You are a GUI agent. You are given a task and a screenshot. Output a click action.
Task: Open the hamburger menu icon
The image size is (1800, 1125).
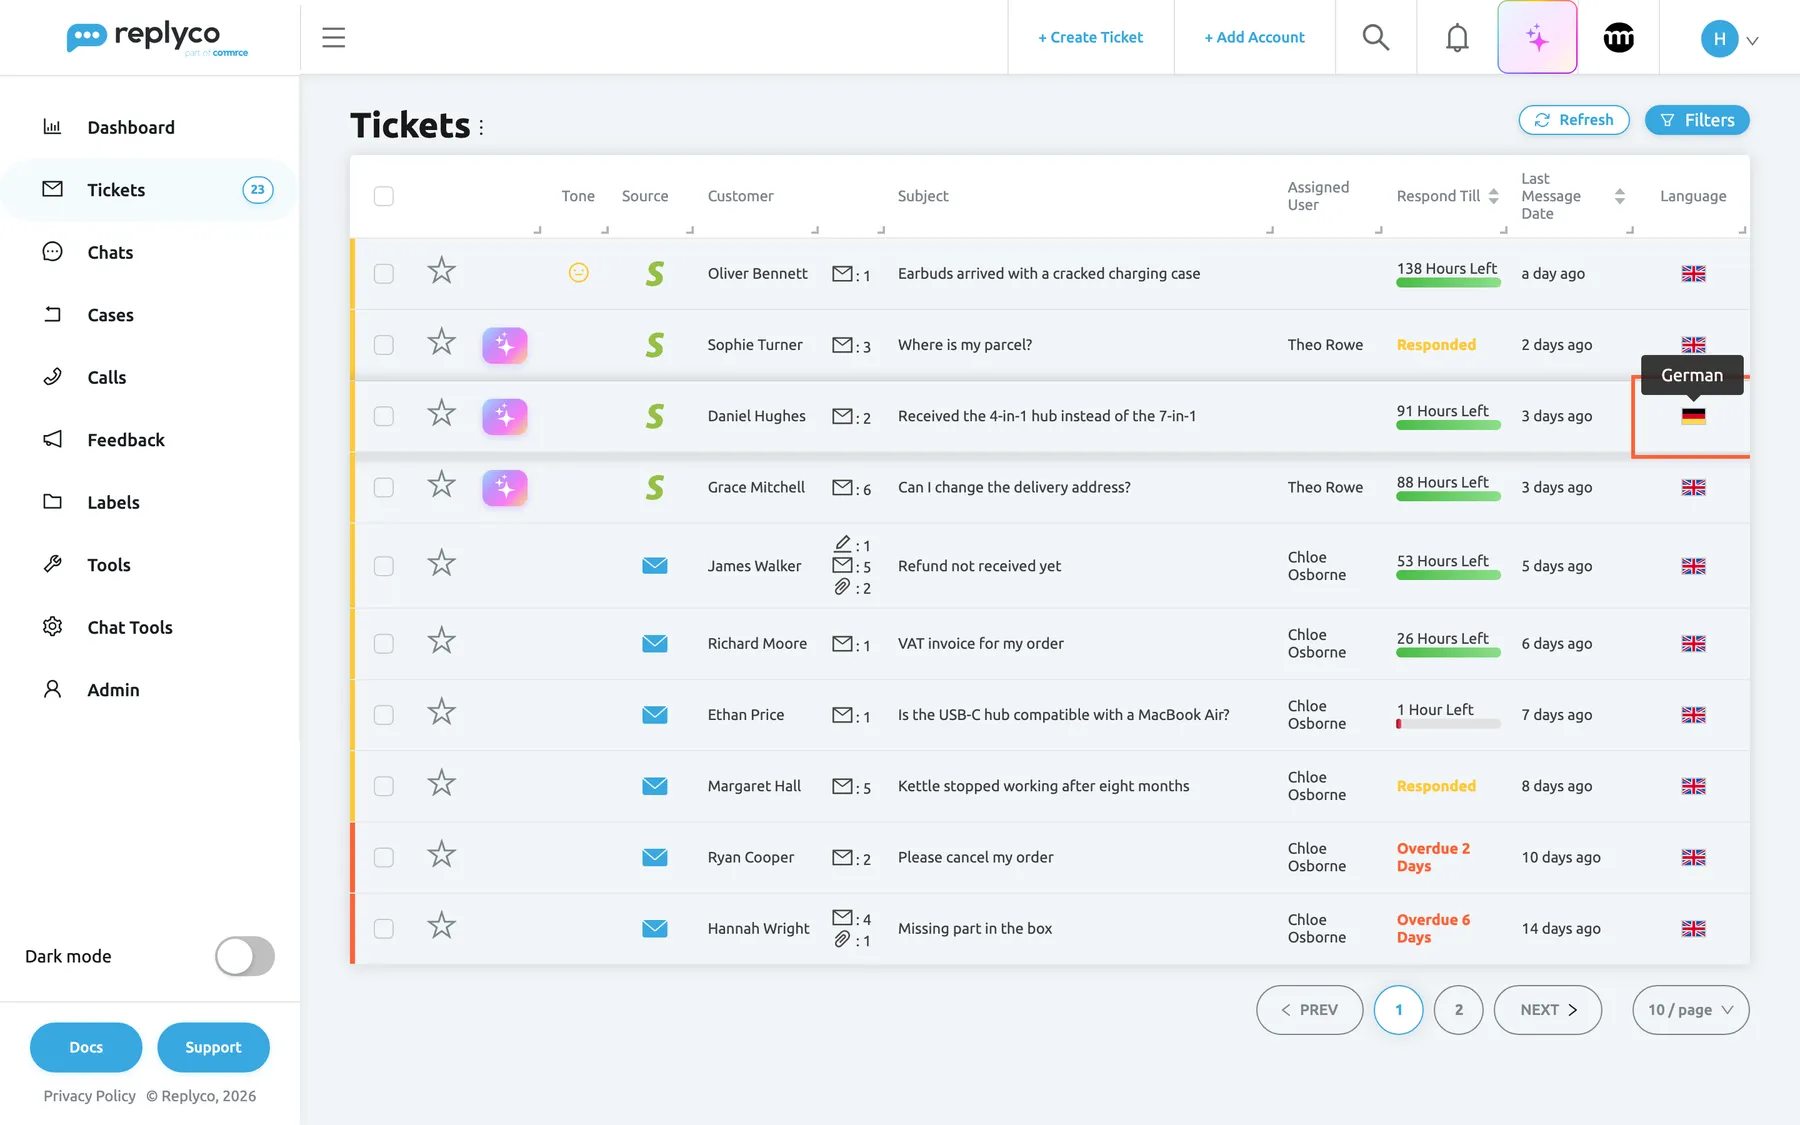coord(333,38)
